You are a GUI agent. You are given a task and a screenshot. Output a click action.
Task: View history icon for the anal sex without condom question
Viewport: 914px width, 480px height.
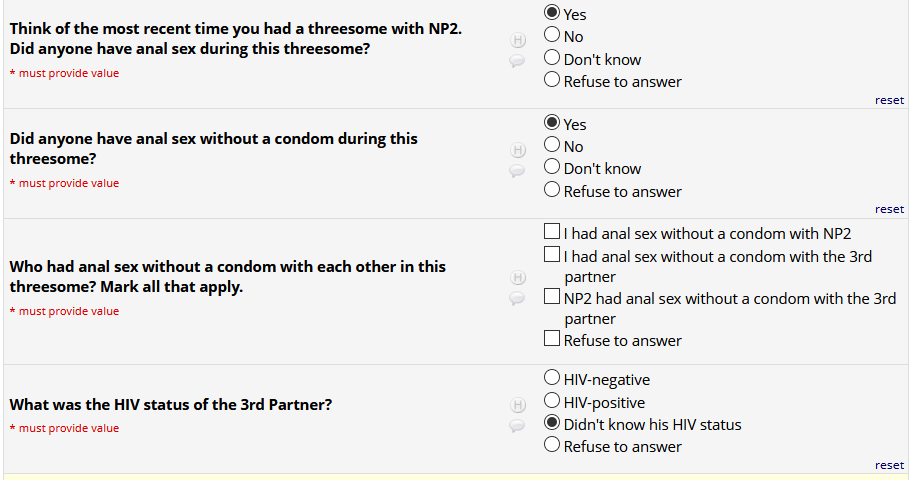tap(518, 150)
